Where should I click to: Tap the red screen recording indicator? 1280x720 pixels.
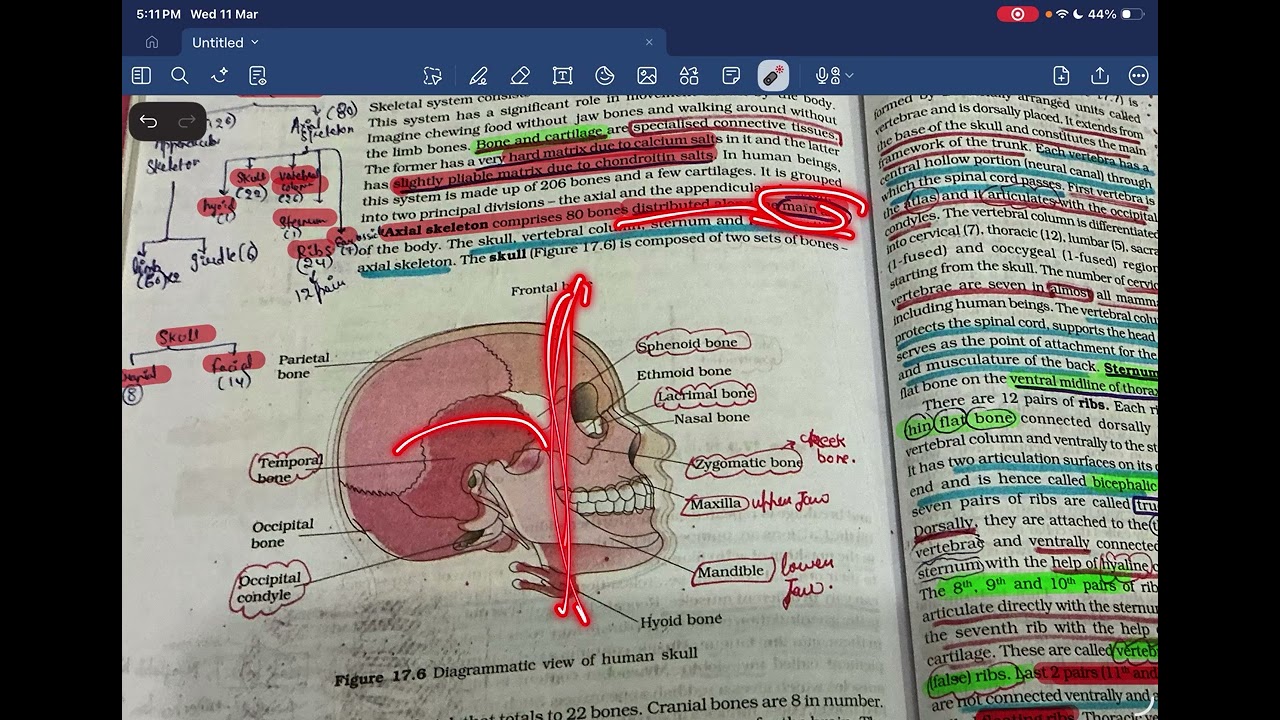pos(1018,14)
